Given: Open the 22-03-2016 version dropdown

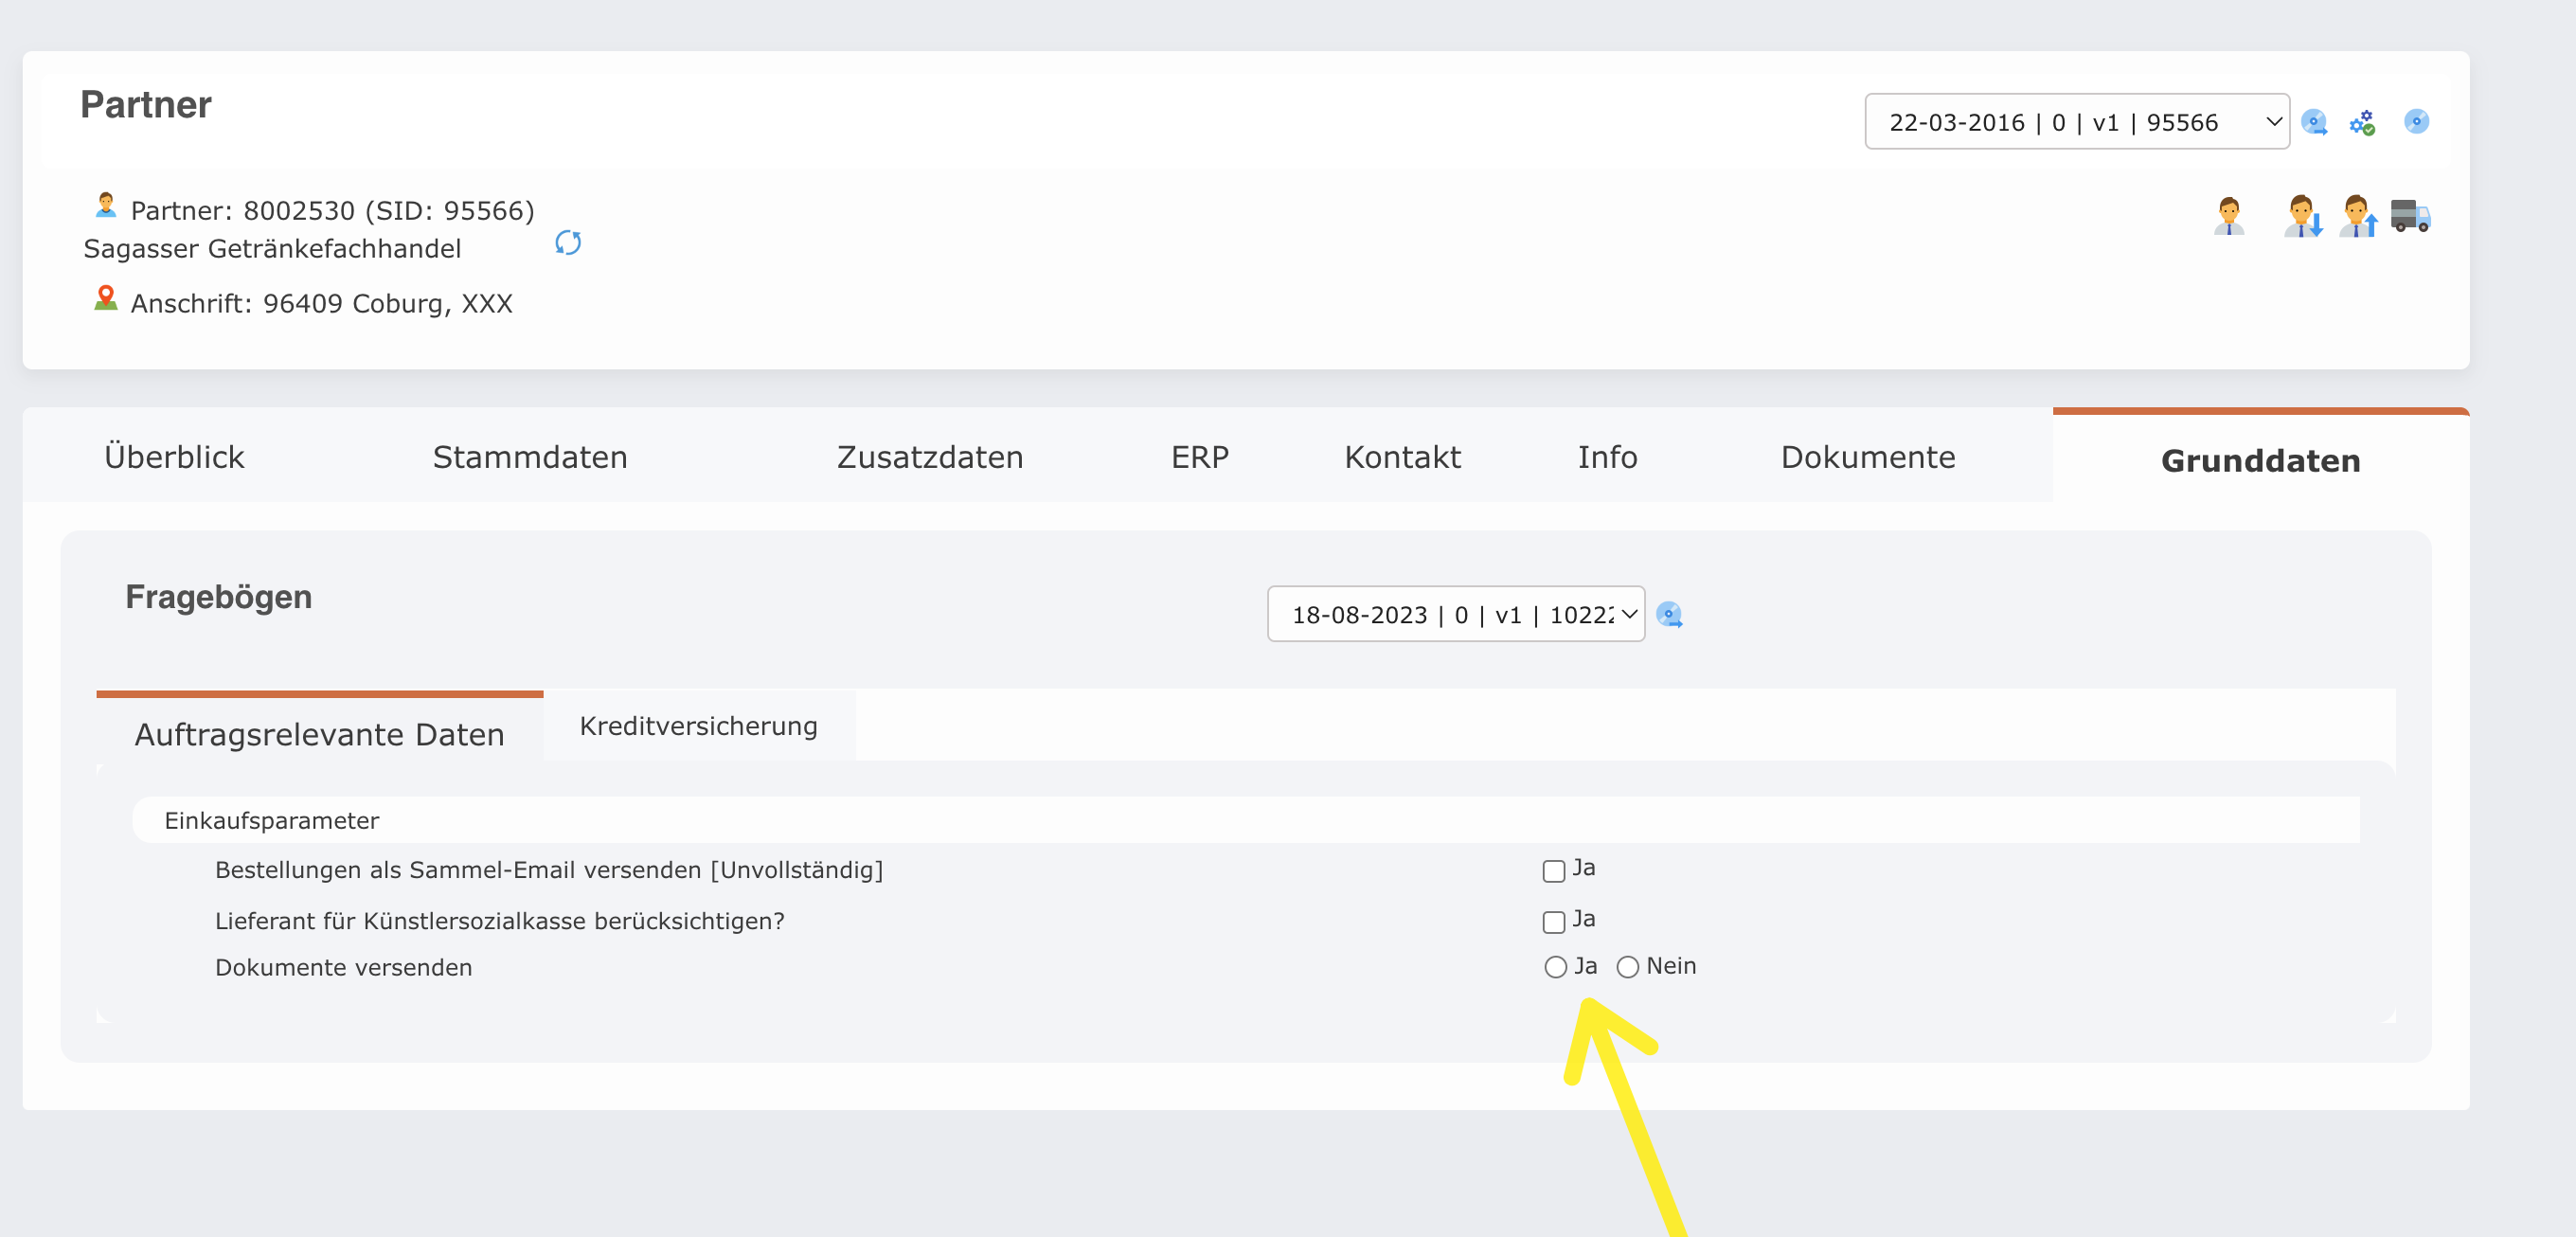Looking at the screenshot, I should (2076, 121).
